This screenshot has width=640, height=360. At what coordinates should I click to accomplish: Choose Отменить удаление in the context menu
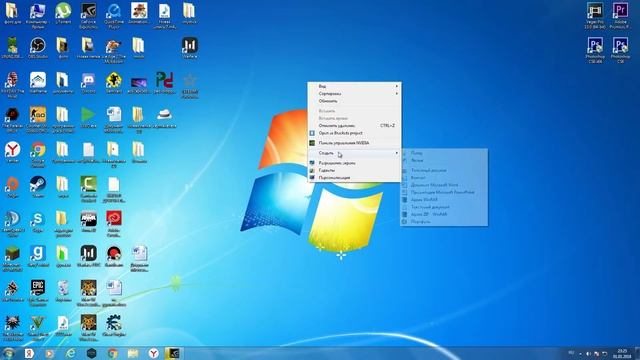click(x=354, y=126)
